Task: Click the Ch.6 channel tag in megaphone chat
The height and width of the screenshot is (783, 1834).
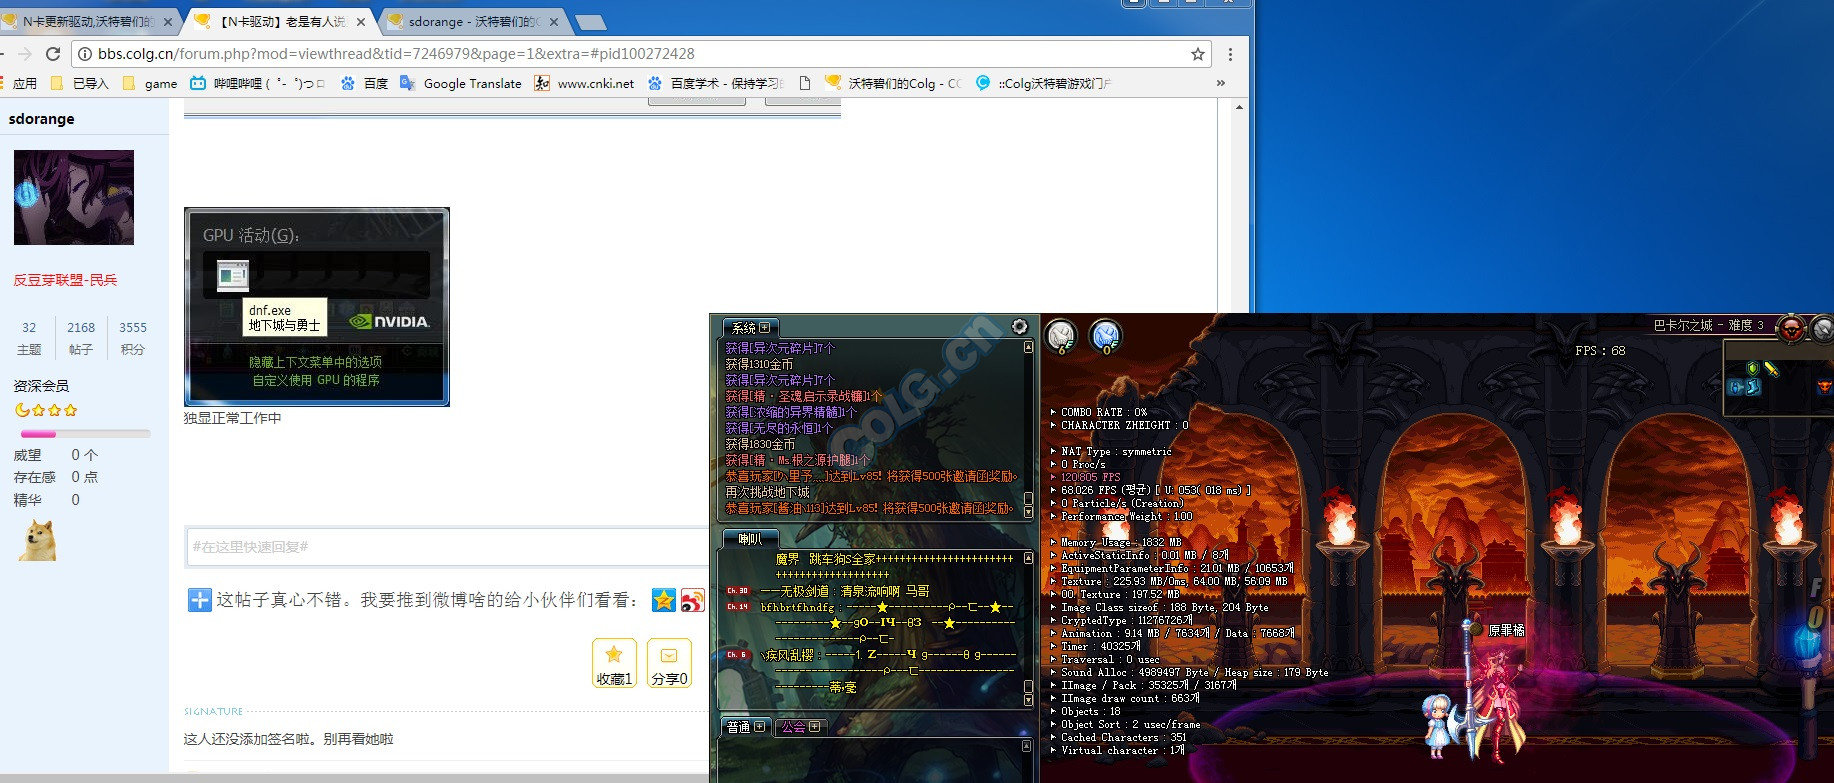Action: tap(737, 655)
